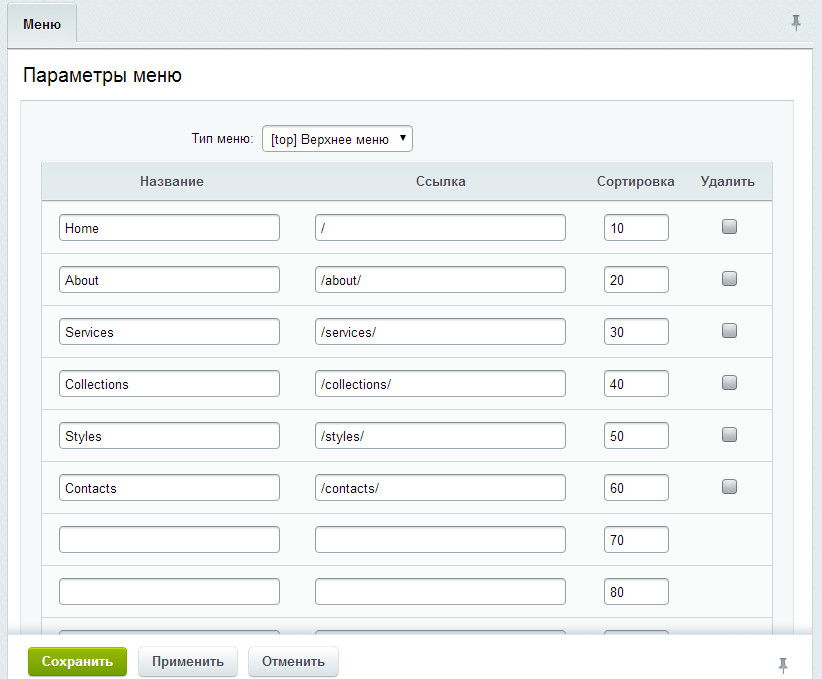Click the green Сохранить button
The image size is (822, 679).
pos(78,661)
